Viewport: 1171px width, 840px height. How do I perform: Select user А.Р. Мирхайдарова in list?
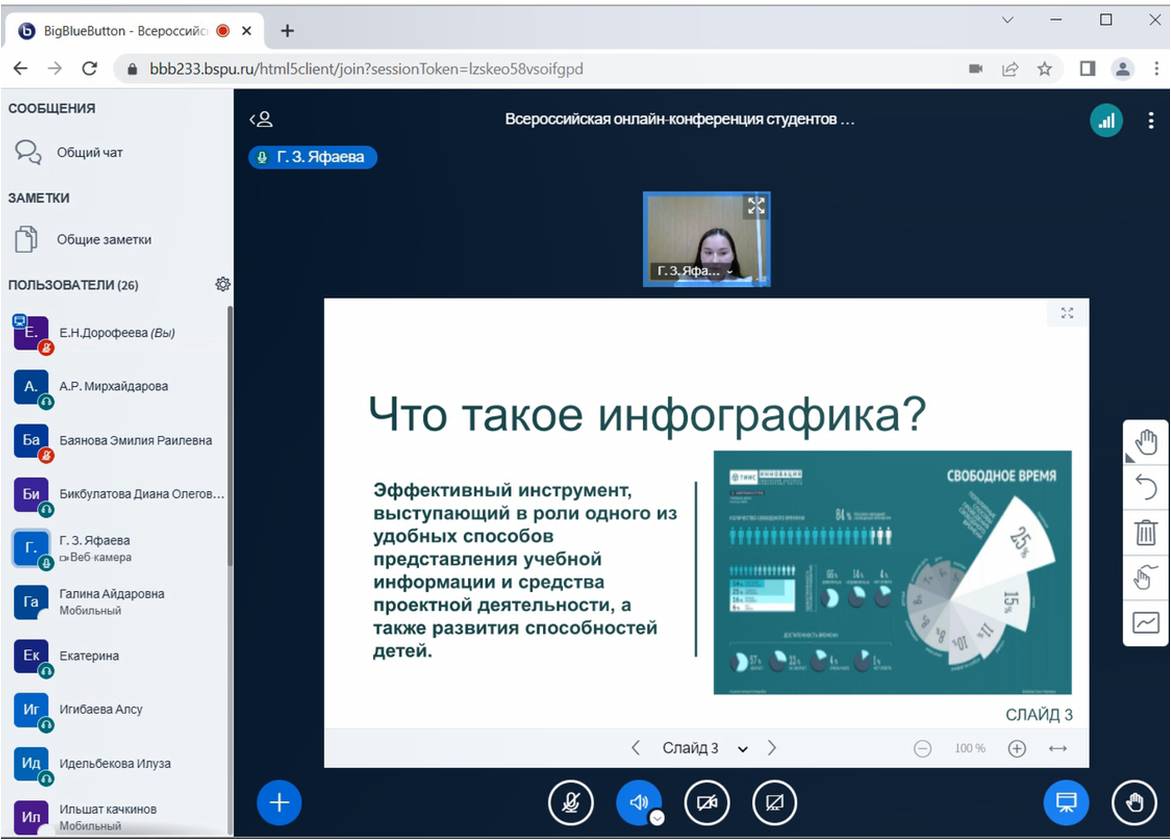pyautogui.click(x=113, y=386)
